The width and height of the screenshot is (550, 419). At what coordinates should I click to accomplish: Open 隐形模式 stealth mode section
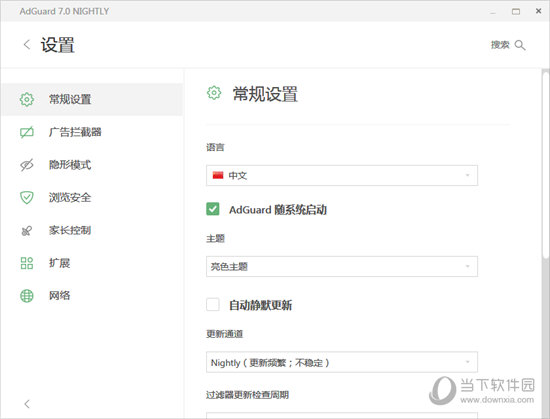point(92,165)
